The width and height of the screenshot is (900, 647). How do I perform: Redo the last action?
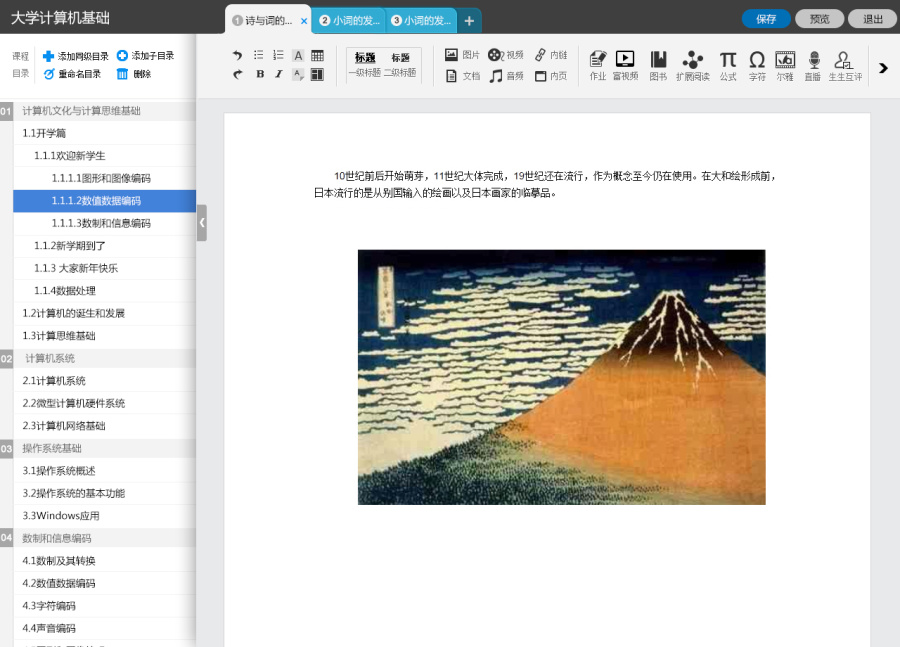[237, 74]
